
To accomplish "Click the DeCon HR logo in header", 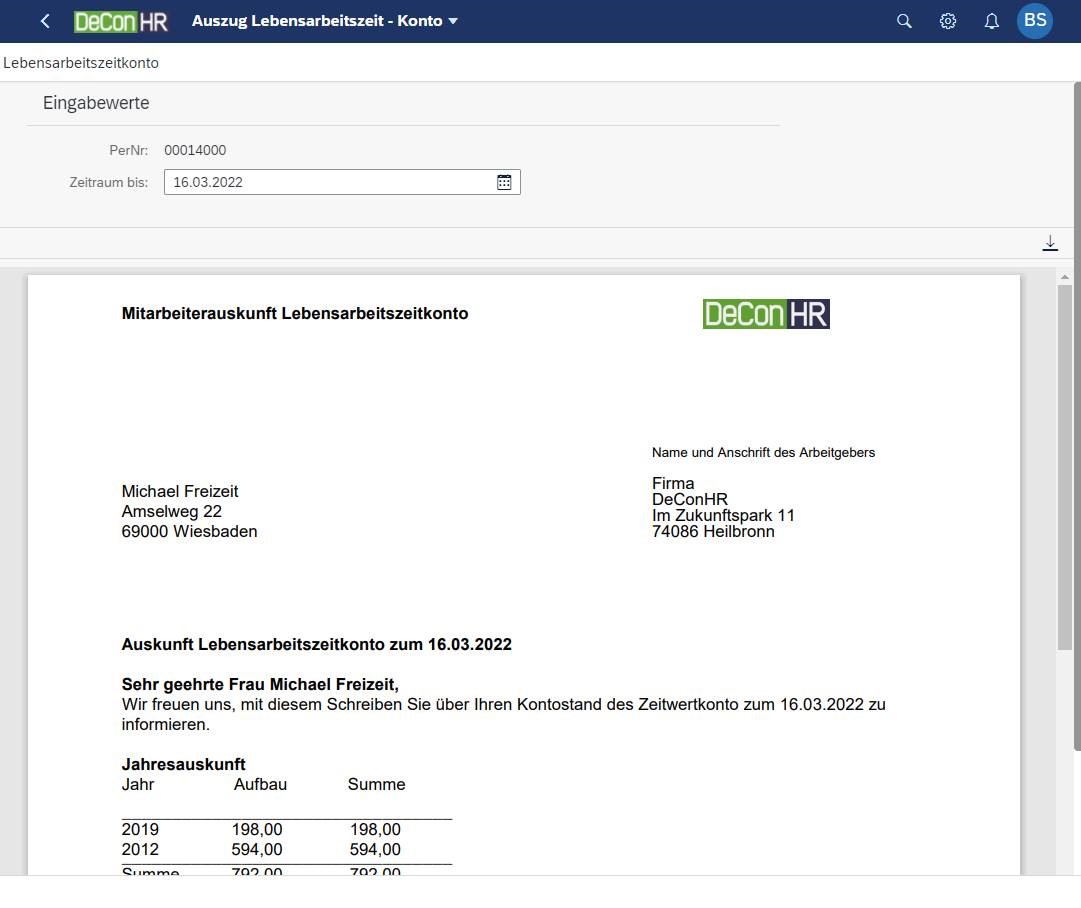I will [x=121, y=21].
